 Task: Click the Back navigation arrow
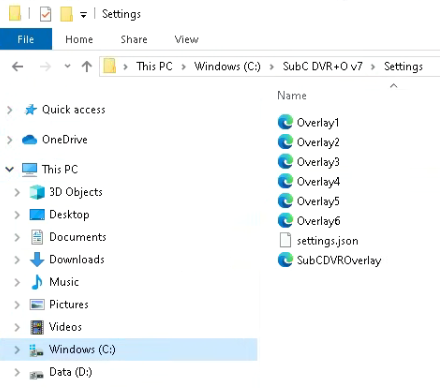(x=17, y=67)
